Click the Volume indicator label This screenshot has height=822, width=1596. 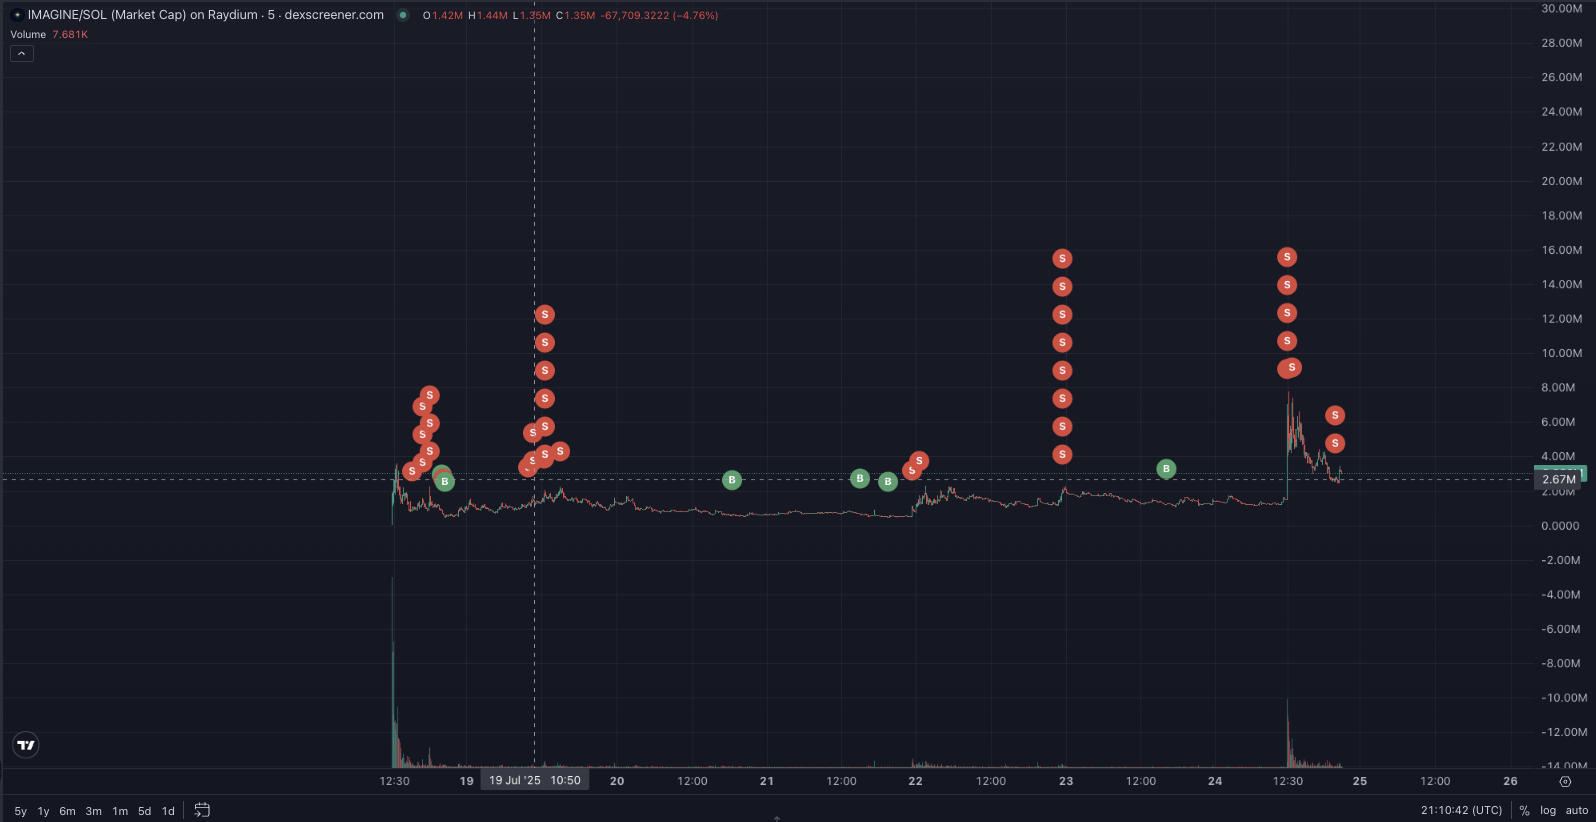tap(28, 34)
